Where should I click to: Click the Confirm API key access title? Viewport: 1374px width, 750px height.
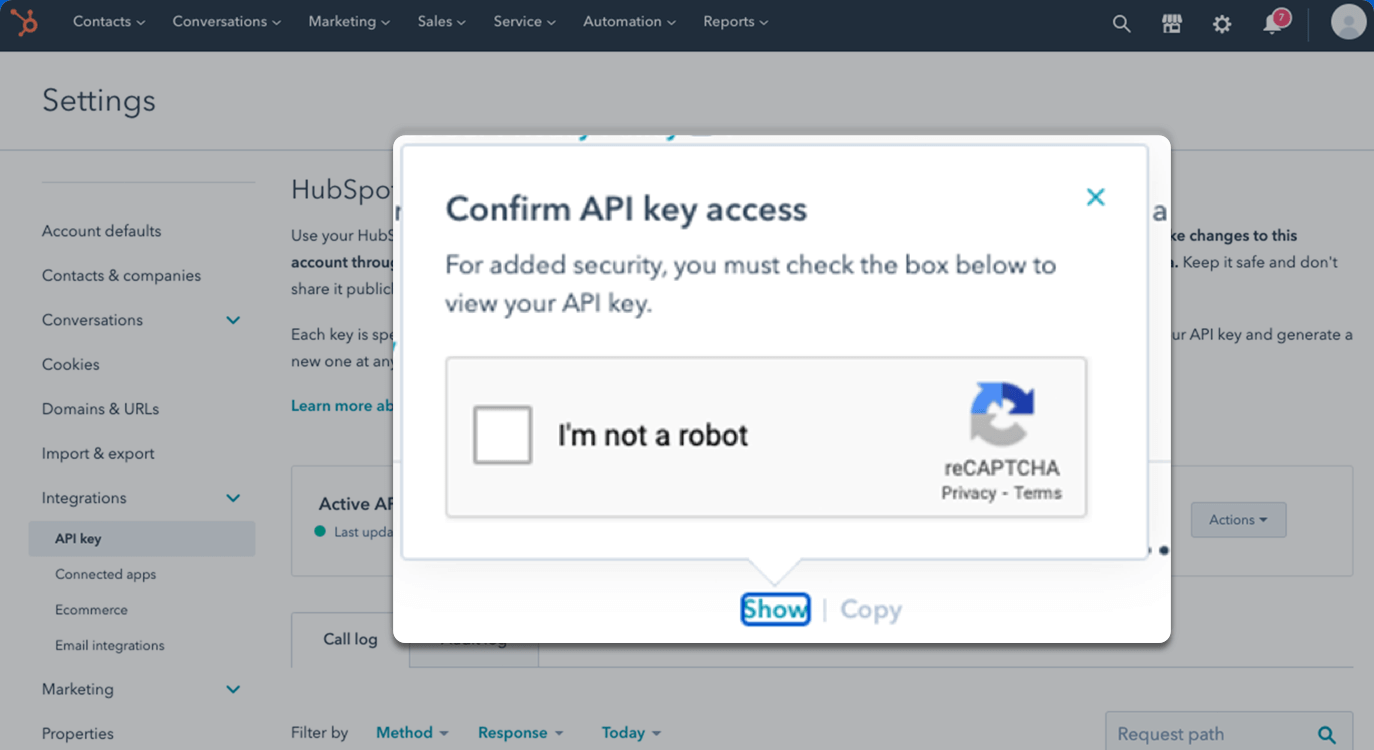(626, 209)
